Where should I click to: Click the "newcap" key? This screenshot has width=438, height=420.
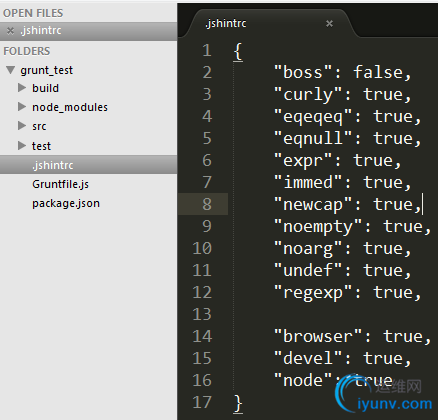point(313,204)
